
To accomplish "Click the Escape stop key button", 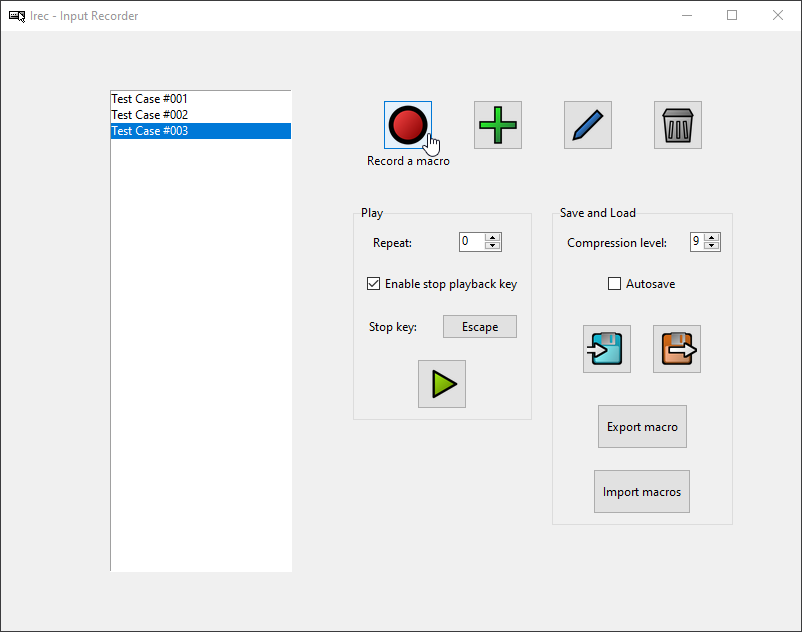I will tap(480, 327).
